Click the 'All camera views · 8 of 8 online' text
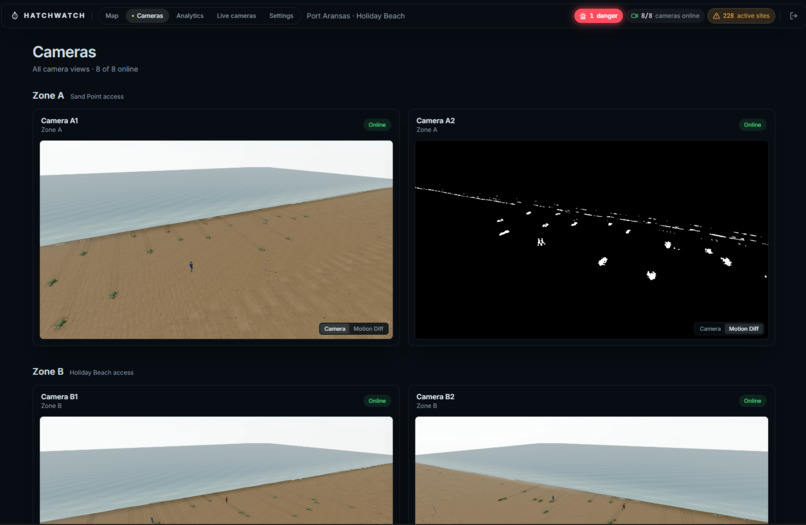 85,69
